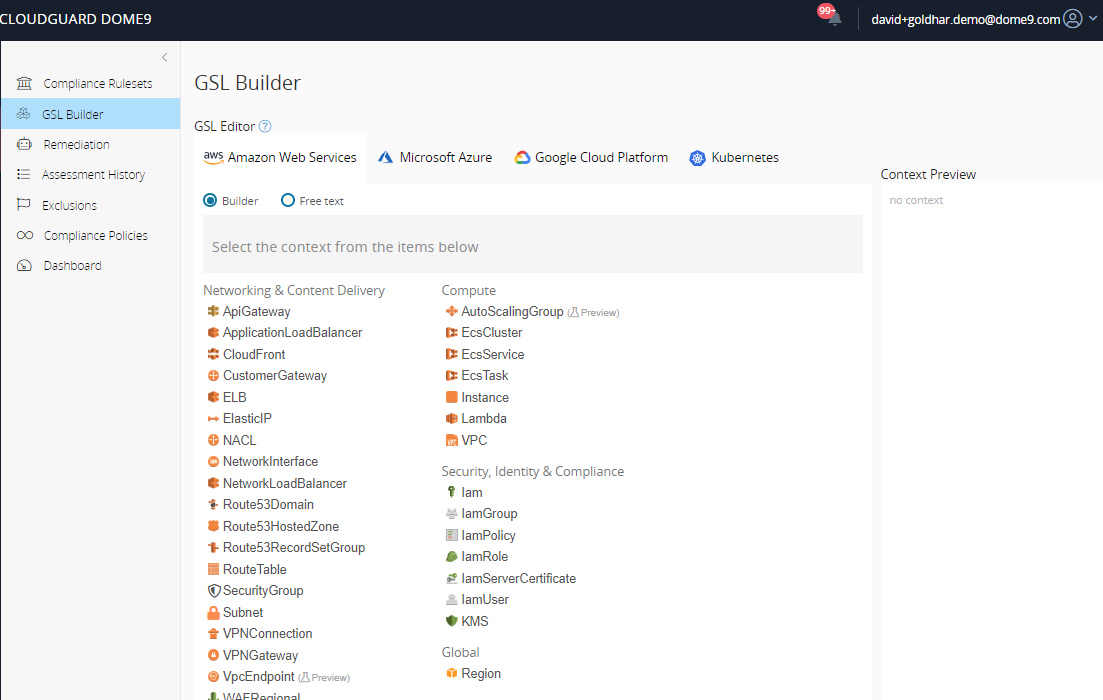The image size is (1103, 700).
Task: Click the user profile avatar icon
Action: click(x=1073, y=19)
